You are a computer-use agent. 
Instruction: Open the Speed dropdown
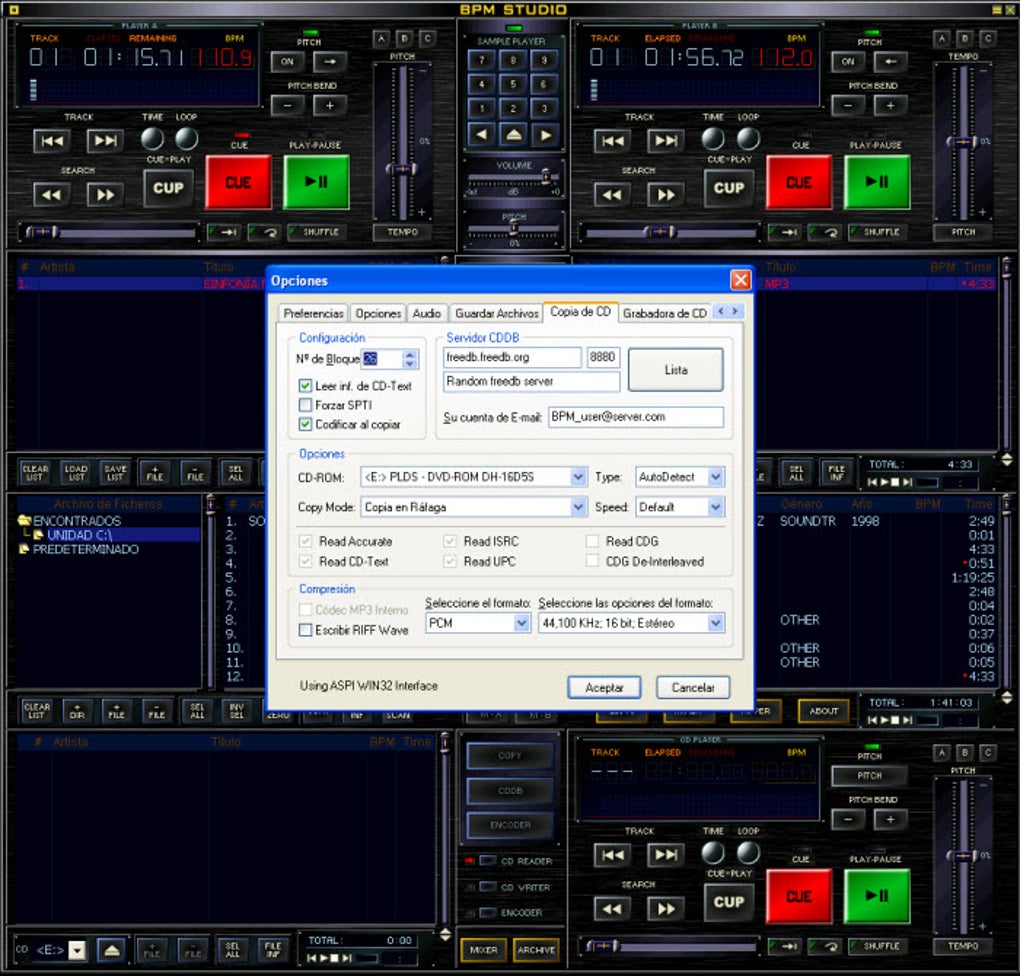[x=715, y=507]
